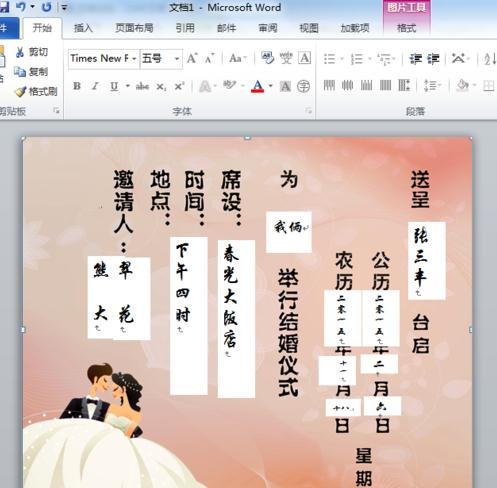Open the Customize Quick Access Toolbar arrow
This screenshot has width=497, height=488.
[65, 7]
